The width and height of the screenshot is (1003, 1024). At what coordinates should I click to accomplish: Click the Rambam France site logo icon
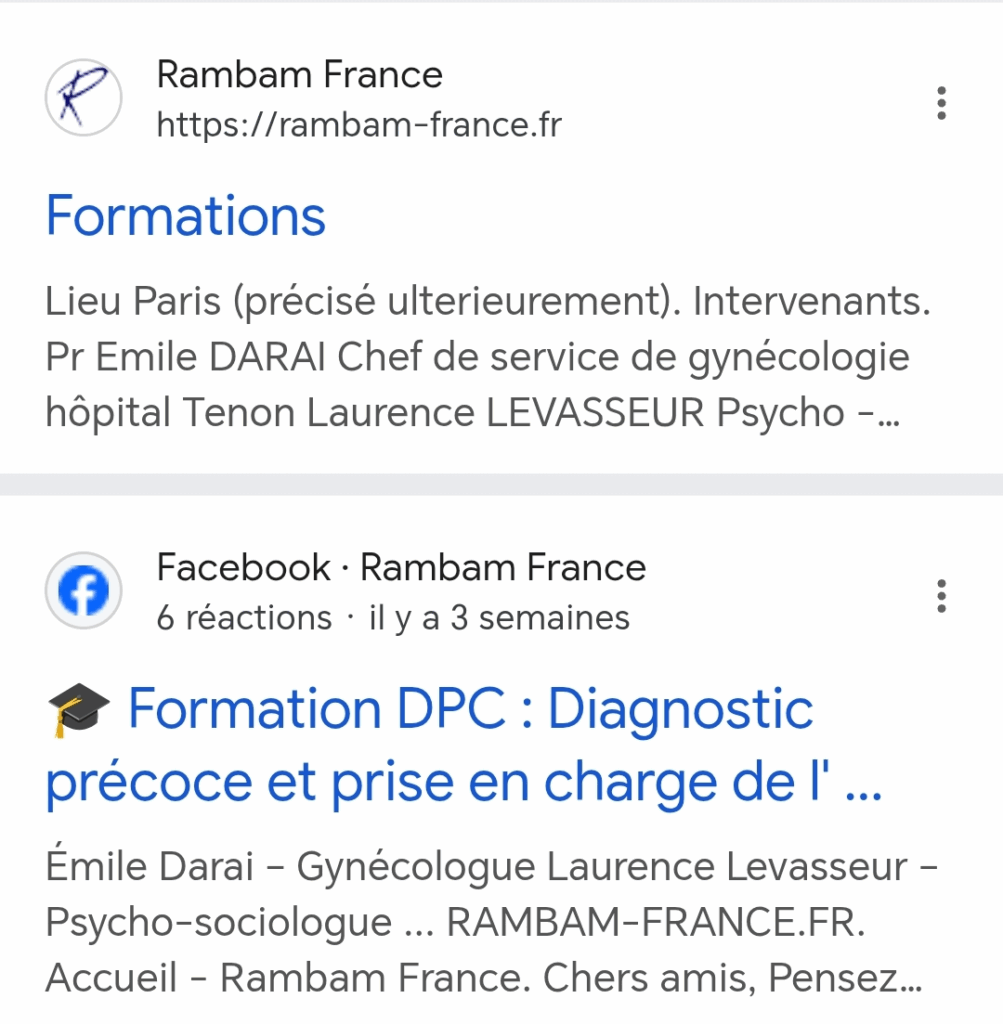83,99
